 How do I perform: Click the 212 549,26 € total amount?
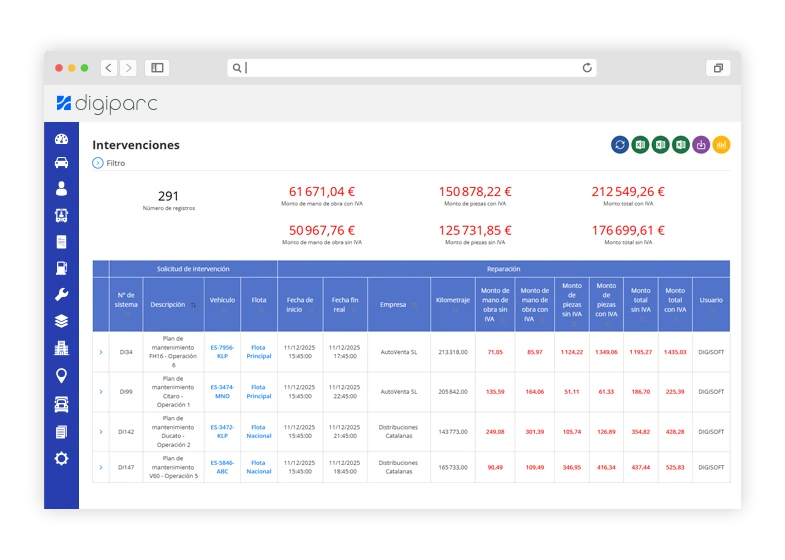628,192
